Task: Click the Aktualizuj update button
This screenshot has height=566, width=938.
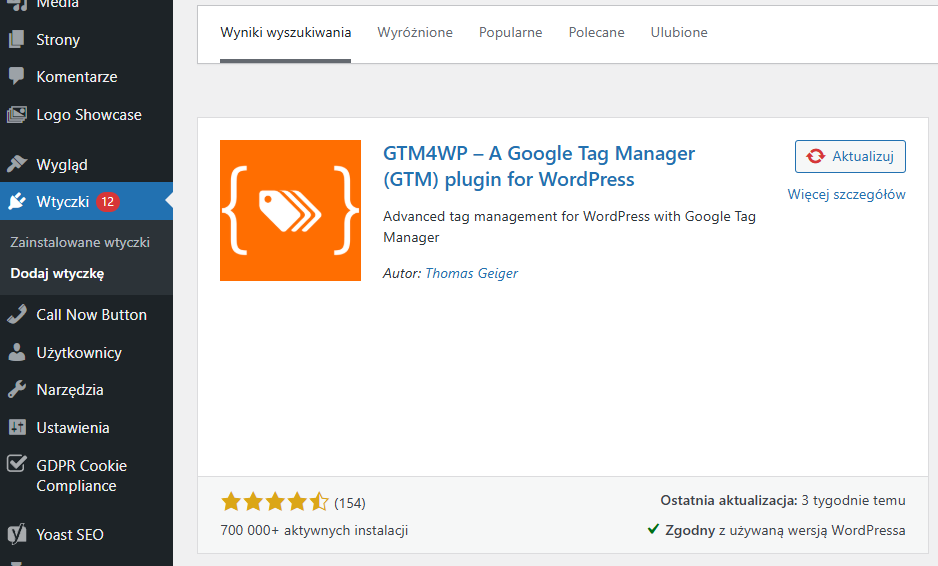Action: [850, 156]
